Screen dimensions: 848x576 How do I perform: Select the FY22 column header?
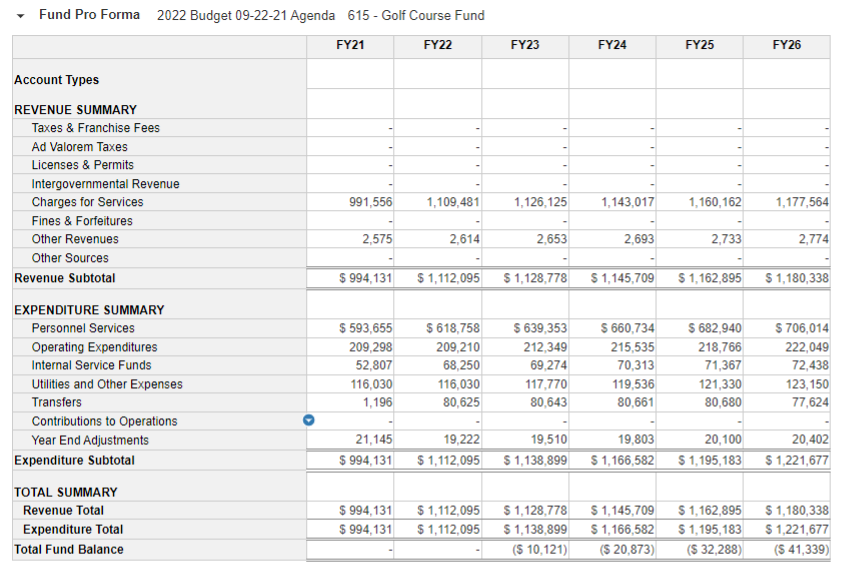point(439,45)
